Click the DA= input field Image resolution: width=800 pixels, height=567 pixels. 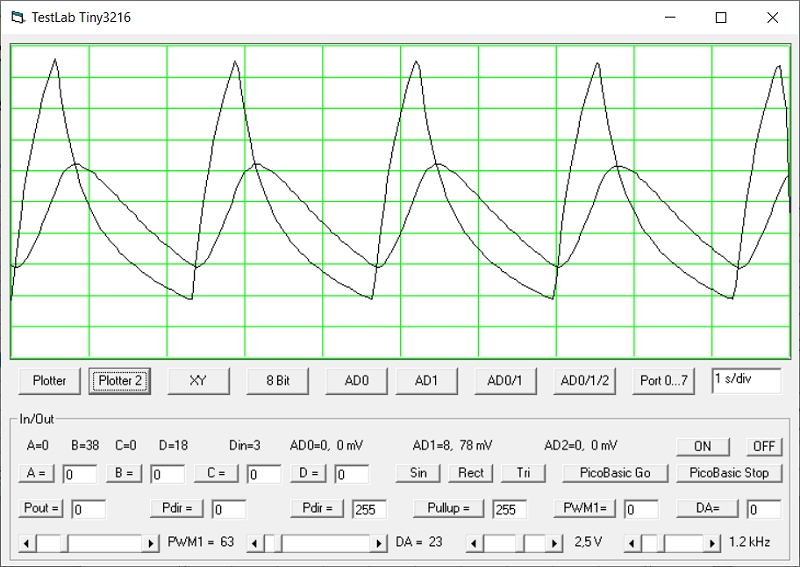click(x=764, y=509)
